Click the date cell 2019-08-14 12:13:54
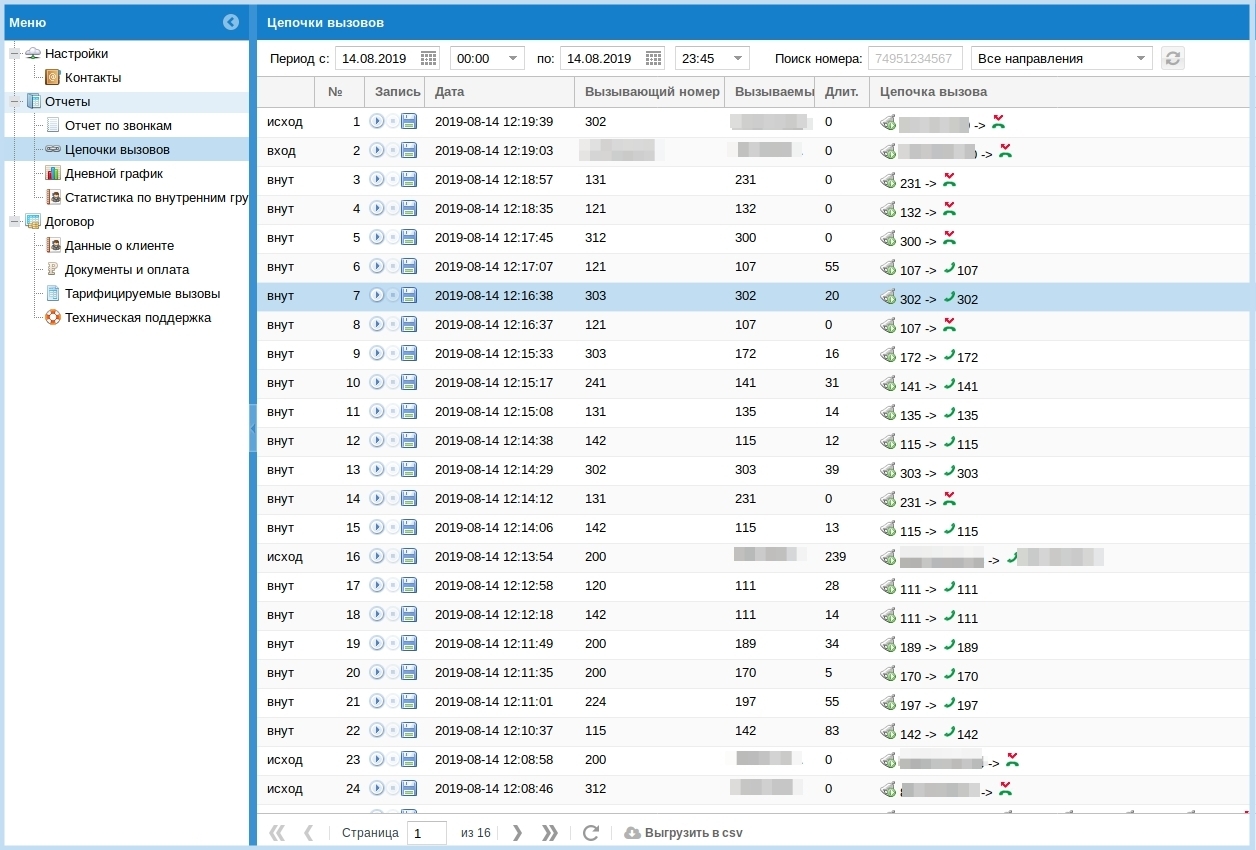The width and height of the screenshot is (1256, 850). click(x=494, y=556)
